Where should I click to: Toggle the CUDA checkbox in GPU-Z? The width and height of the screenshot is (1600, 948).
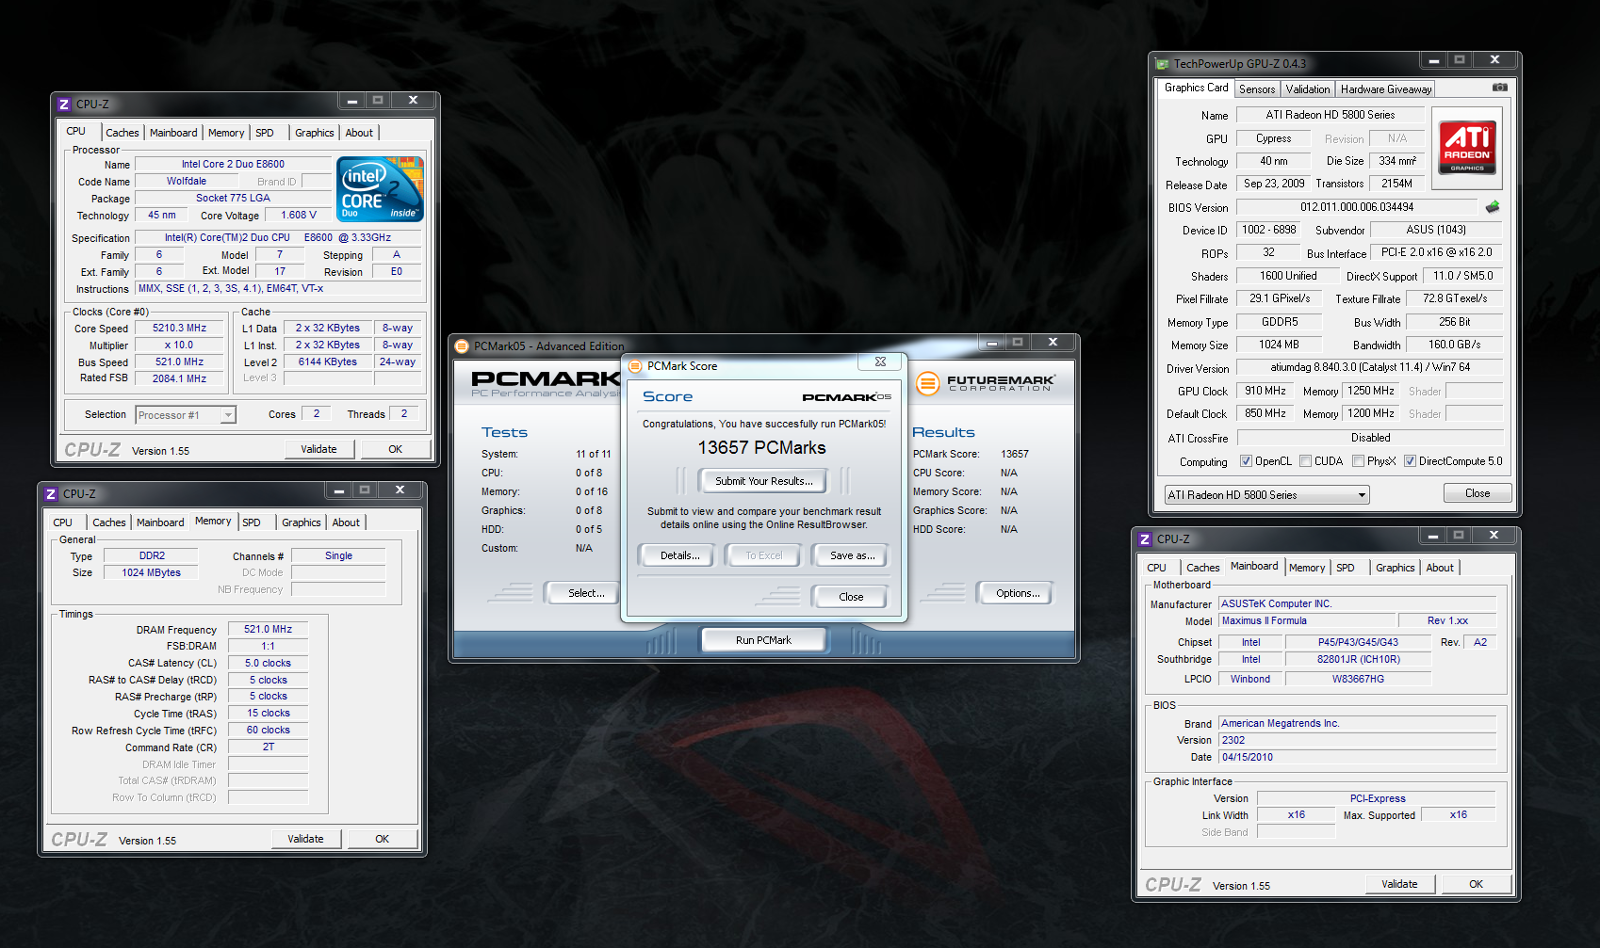(1305, 461)
